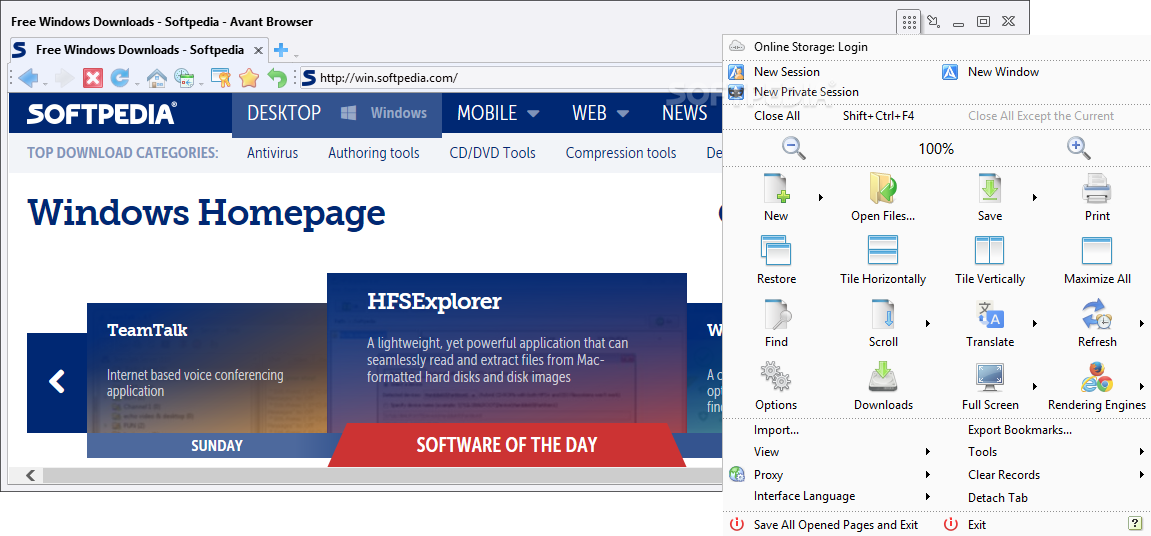This screenshot has height=536, width=1151.
Task: Click the menu help question mark
Action: pyautogui.click(x=1134, y=524)
